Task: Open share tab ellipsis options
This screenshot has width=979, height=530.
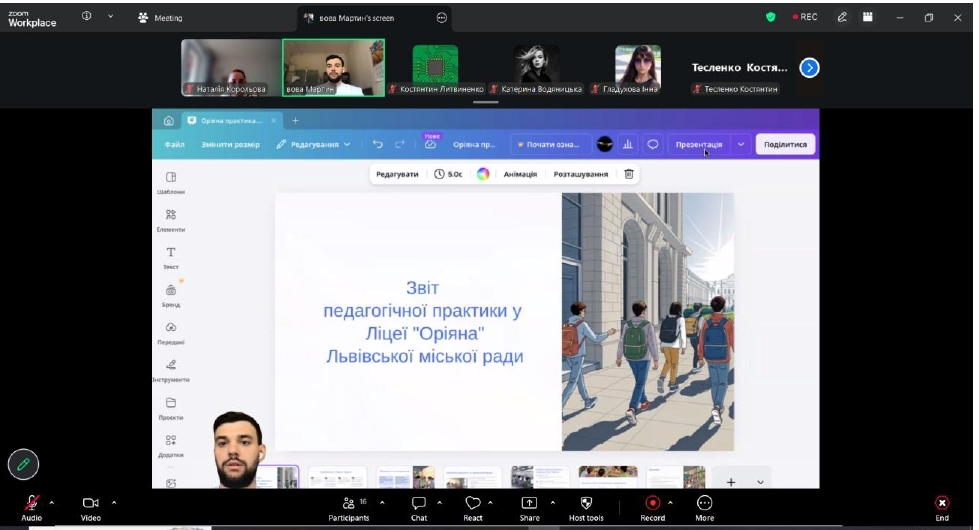Action: coord(441,18)
